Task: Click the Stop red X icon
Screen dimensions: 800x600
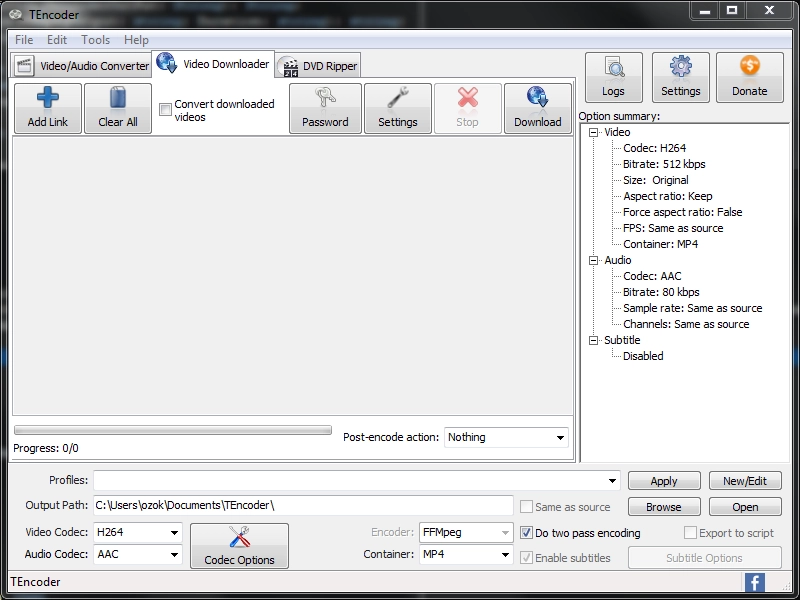Action: pyautogui.click(x=467, y=97)
